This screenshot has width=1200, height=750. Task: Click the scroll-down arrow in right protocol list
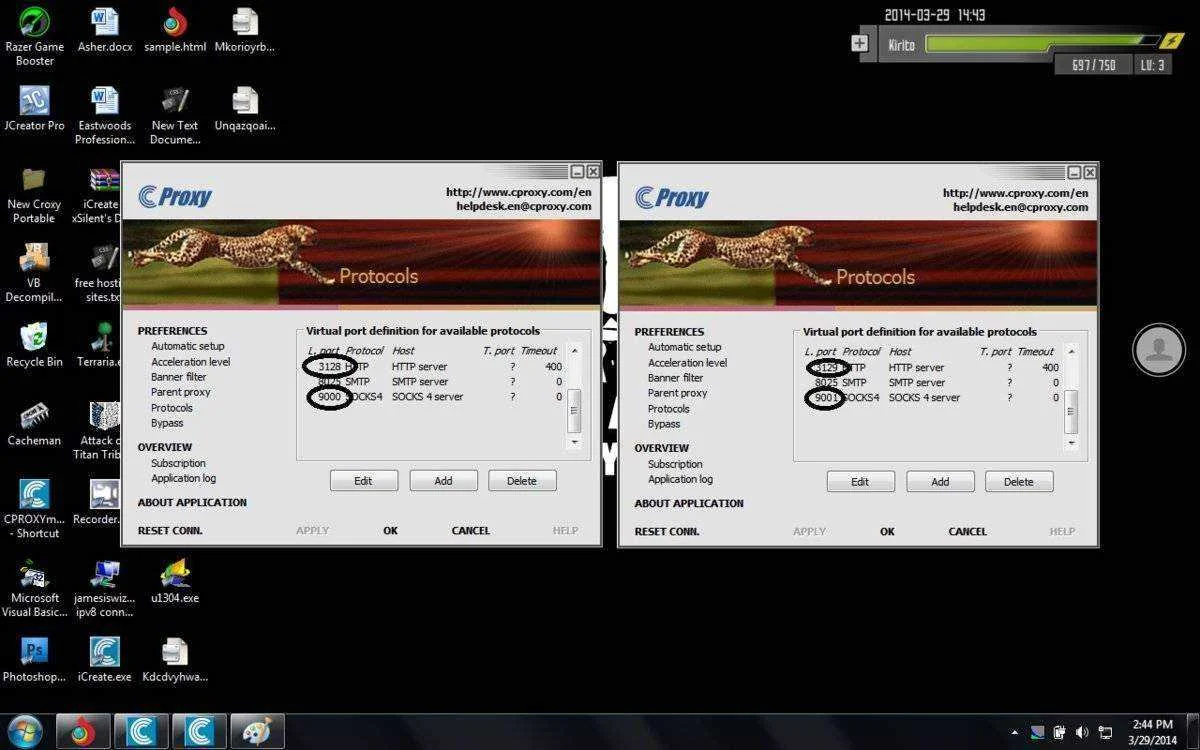pos(1071,443)
